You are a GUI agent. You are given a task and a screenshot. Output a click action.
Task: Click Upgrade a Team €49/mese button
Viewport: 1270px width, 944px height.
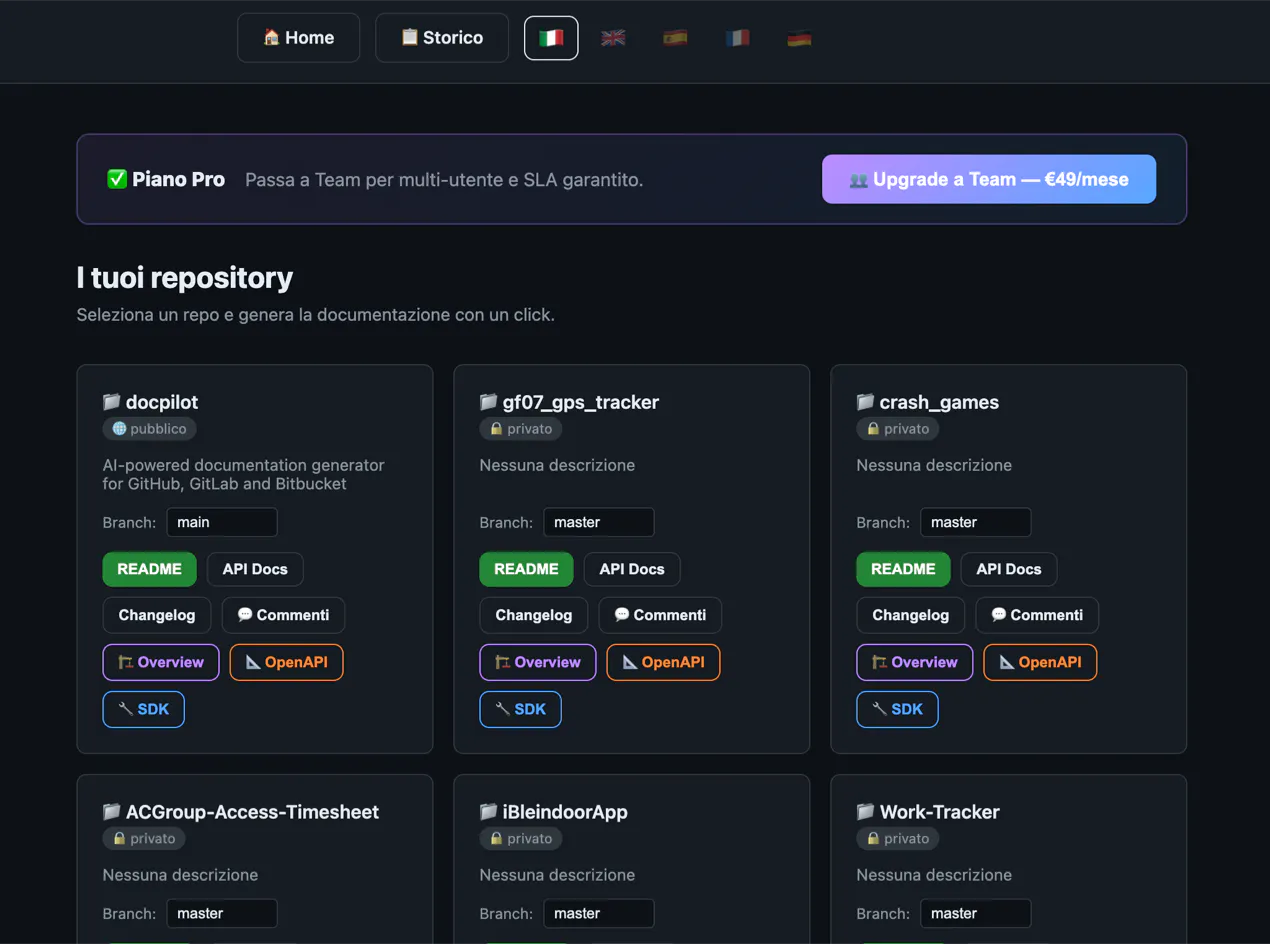[989, 179]
